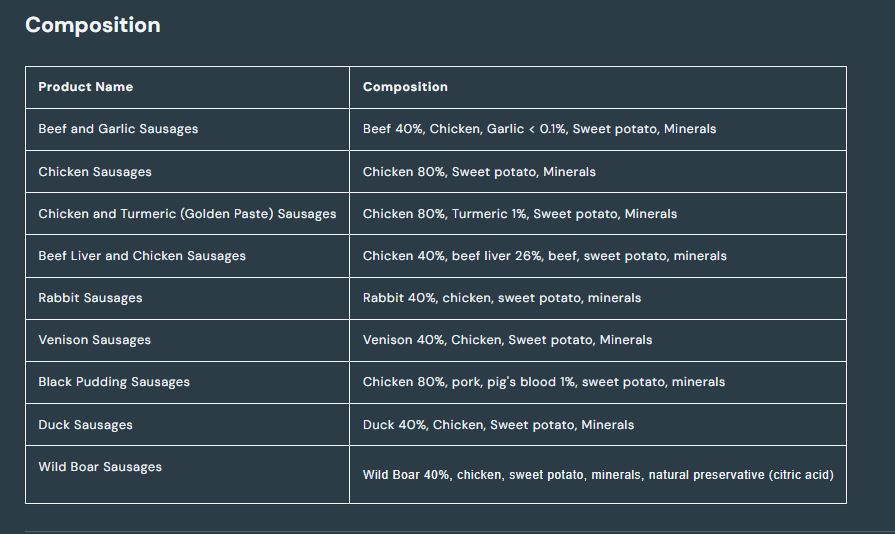Select the Chicken Sausages product name cell
Viewport: 895px width, 534px height.
[95, 172]
